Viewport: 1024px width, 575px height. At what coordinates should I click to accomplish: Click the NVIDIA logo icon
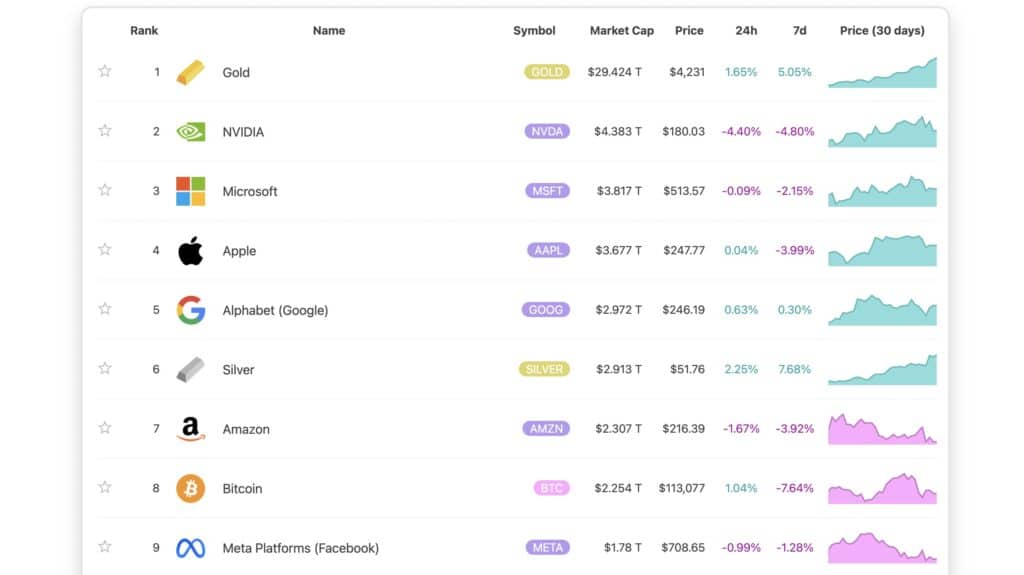[191, 132]
